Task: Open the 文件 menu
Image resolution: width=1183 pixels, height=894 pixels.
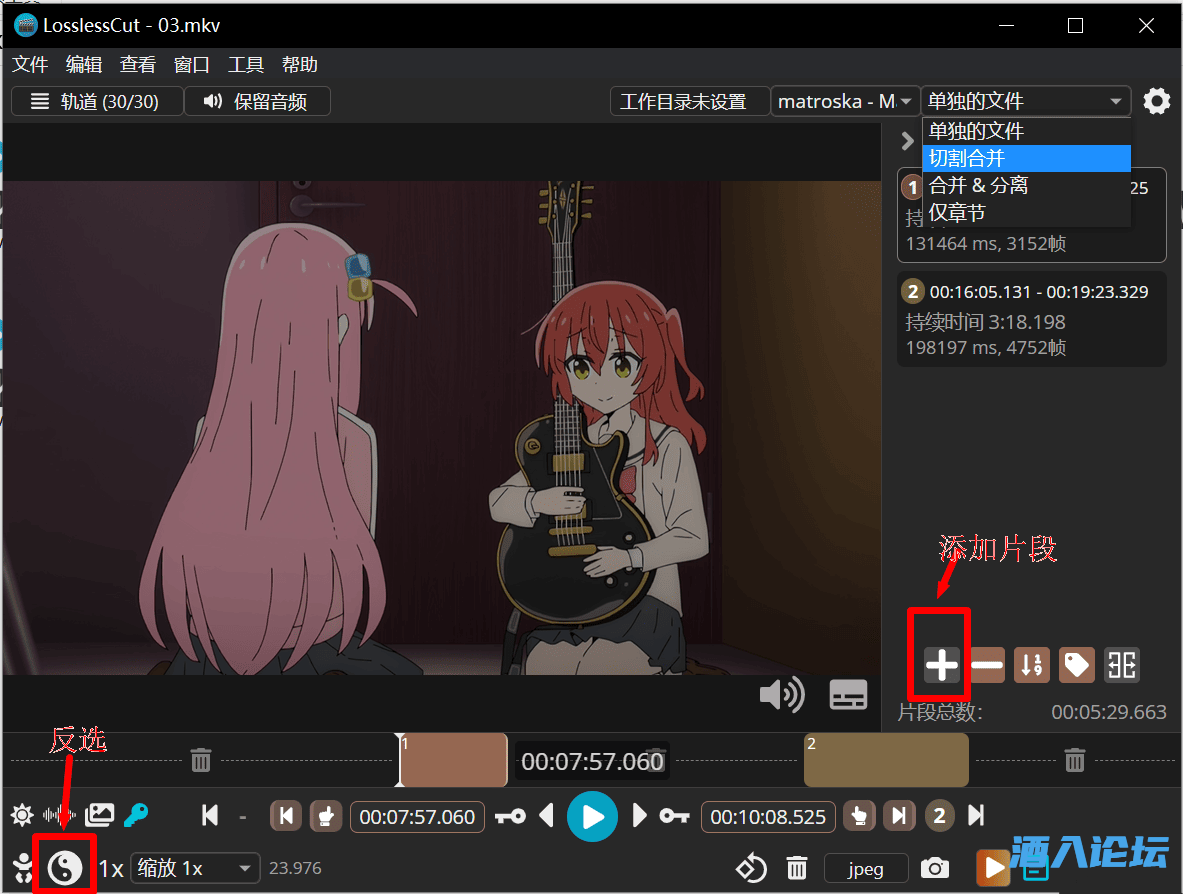Action: pos(30,65)
